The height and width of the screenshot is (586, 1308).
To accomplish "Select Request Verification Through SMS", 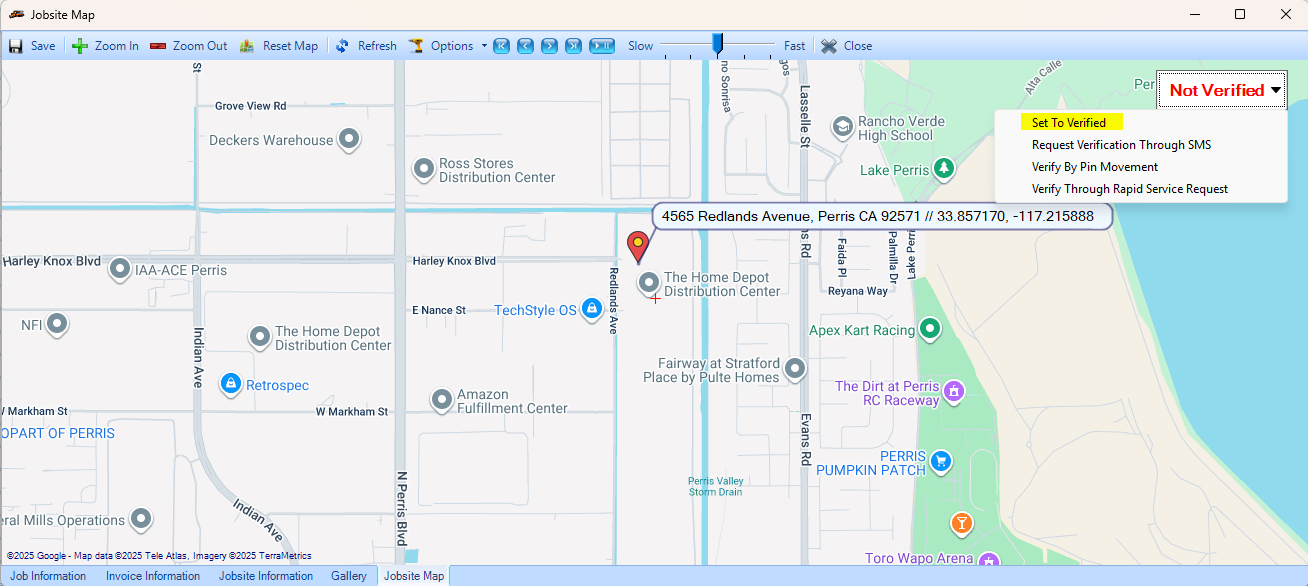I will (1121, 145).
